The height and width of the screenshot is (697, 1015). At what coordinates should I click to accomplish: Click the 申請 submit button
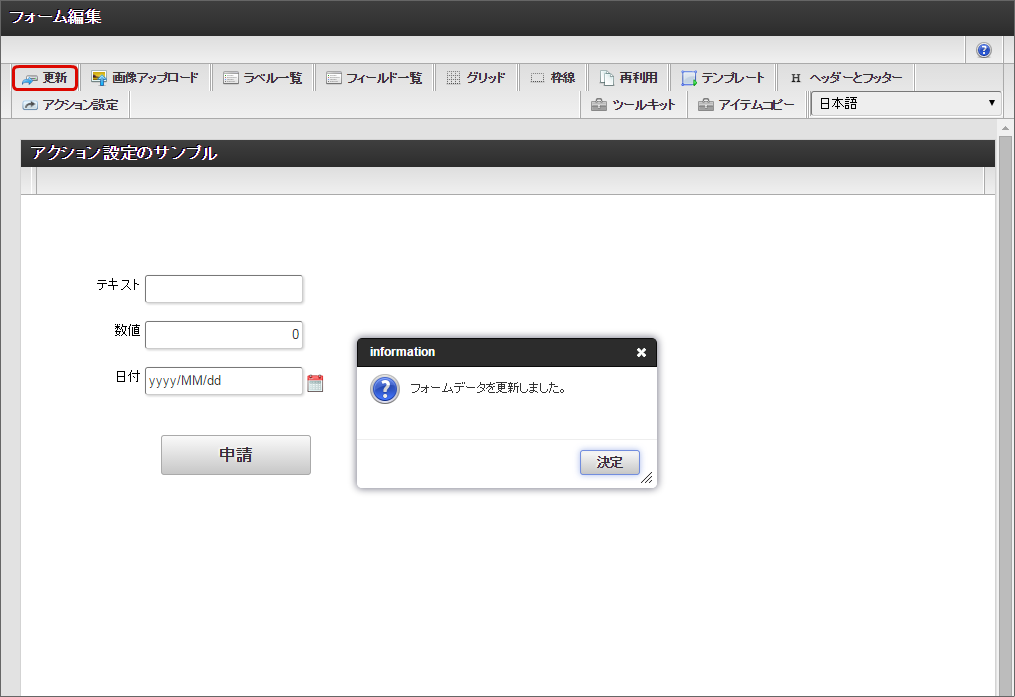236,455
